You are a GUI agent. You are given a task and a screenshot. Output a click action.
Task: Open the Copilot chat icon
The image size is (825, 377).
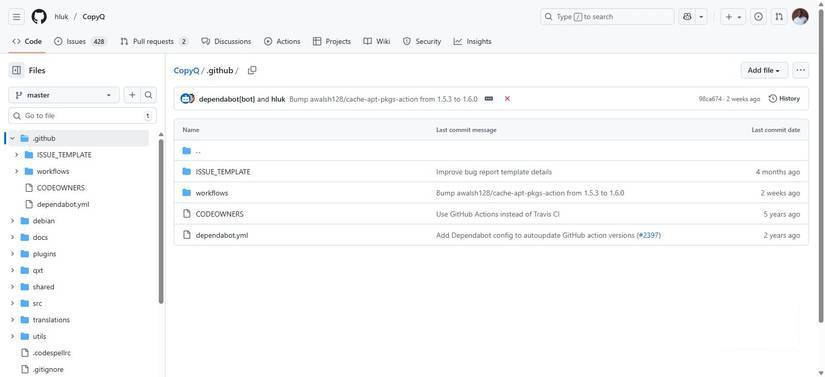click(x=687, y=17)
